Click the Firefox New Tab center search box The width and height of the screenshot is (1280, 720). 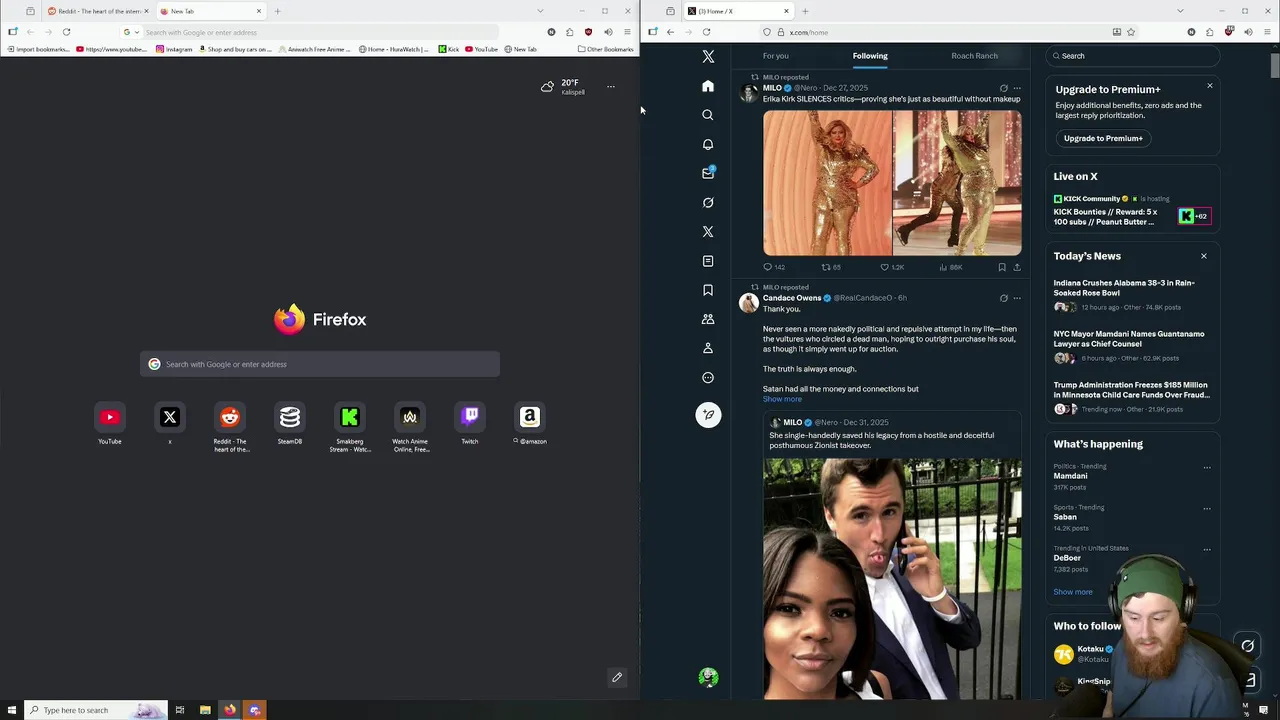click(x=320, y=364)
